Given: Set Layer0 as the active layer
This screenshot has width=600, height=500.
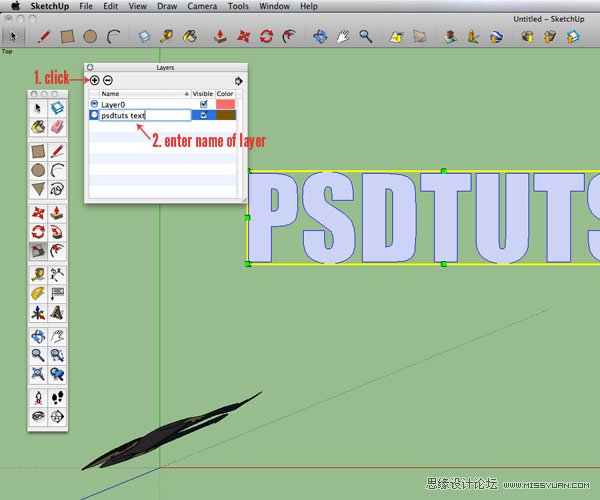Looking at the screenshot, I should 94,104.
